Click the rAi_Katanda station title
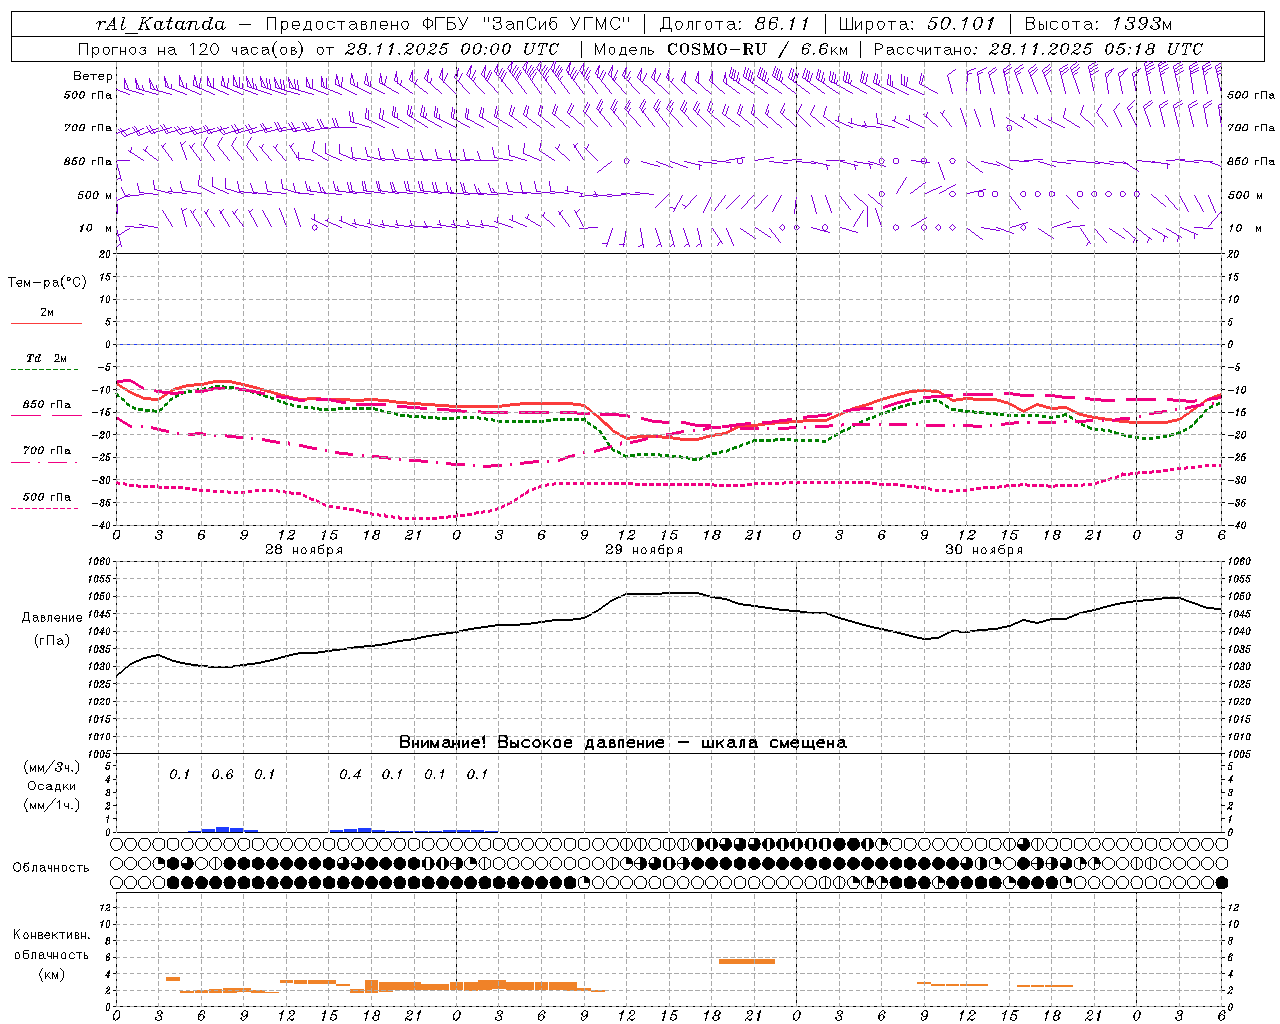The image size is (1280, 1024). (x=161, y=24)
